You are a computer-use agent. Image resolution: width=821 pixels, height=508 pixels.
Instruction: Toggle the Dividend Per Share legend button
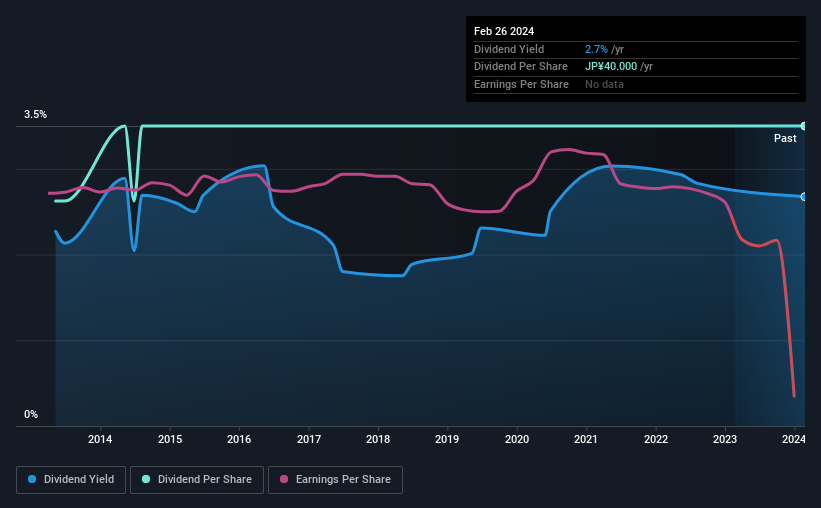(197, 480)
